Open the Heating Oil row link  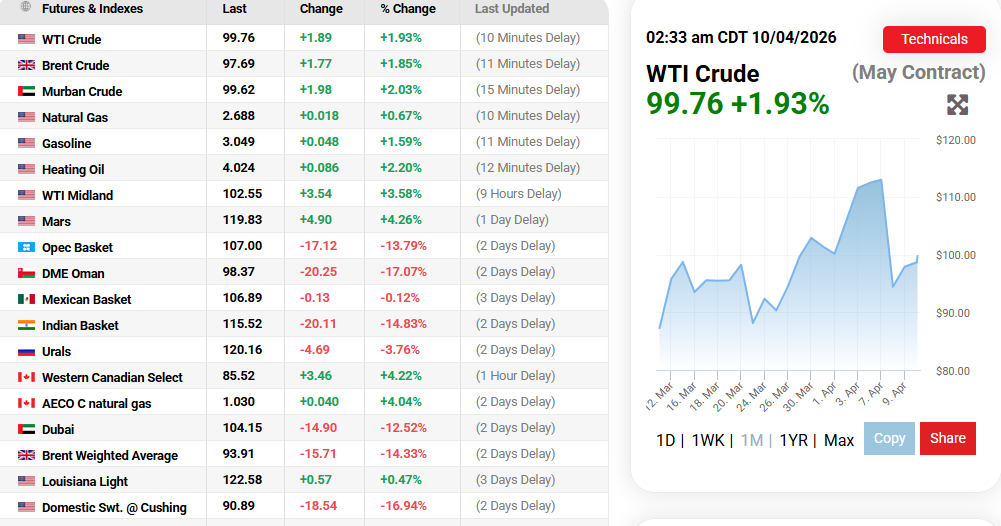pos(73,169)
